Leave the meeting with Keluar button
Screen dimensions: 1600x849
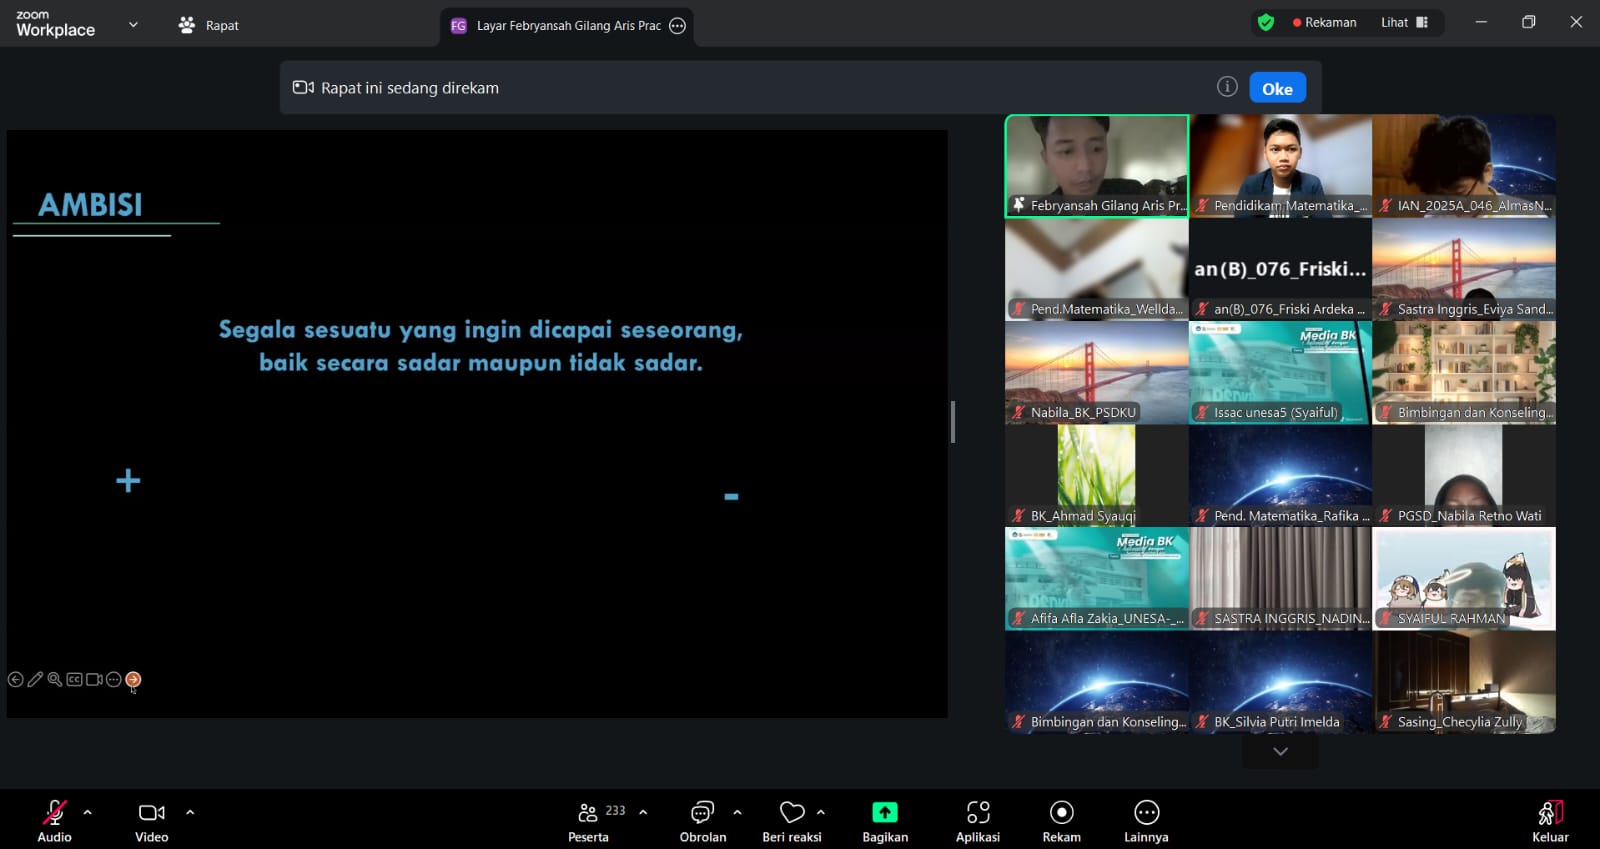tap(1550, 819)
